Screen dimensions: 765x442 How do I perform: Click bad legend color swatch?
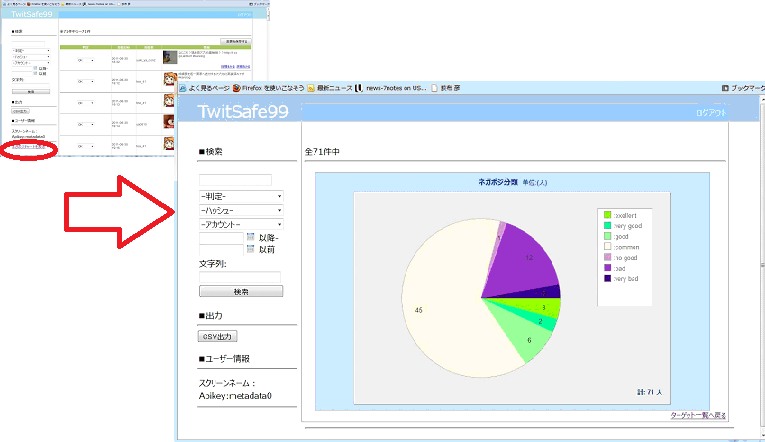click(x=607, y=268)
